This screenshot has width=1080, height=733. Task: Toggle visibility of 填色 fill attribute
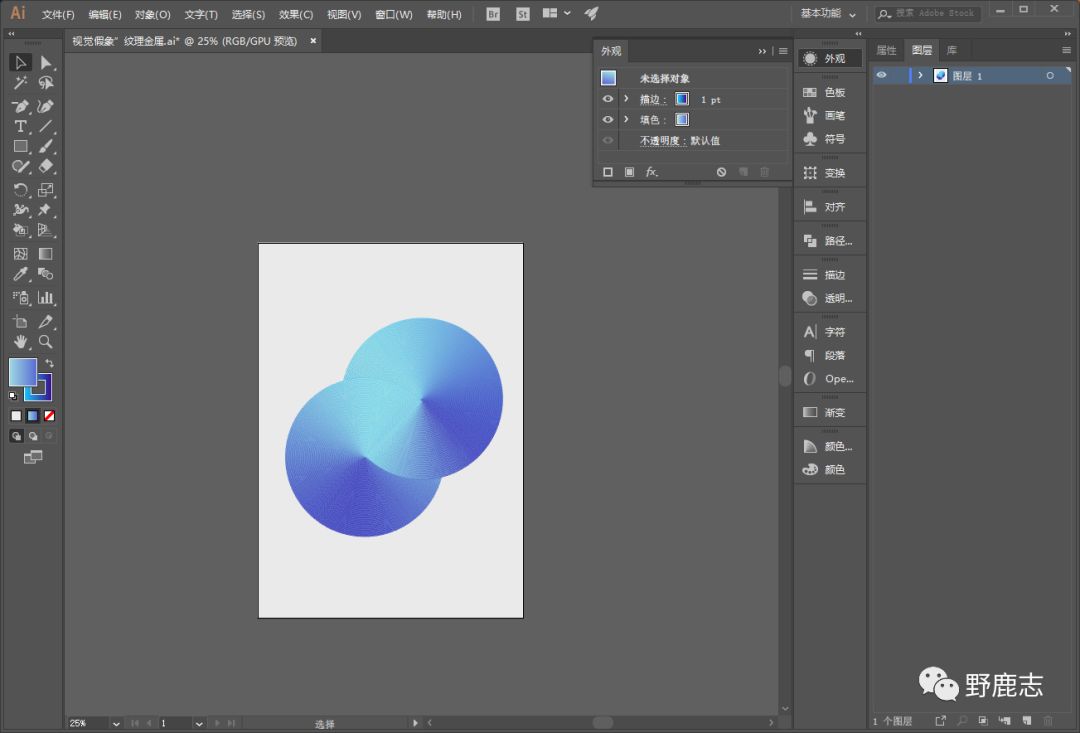[x=608, y=119]
